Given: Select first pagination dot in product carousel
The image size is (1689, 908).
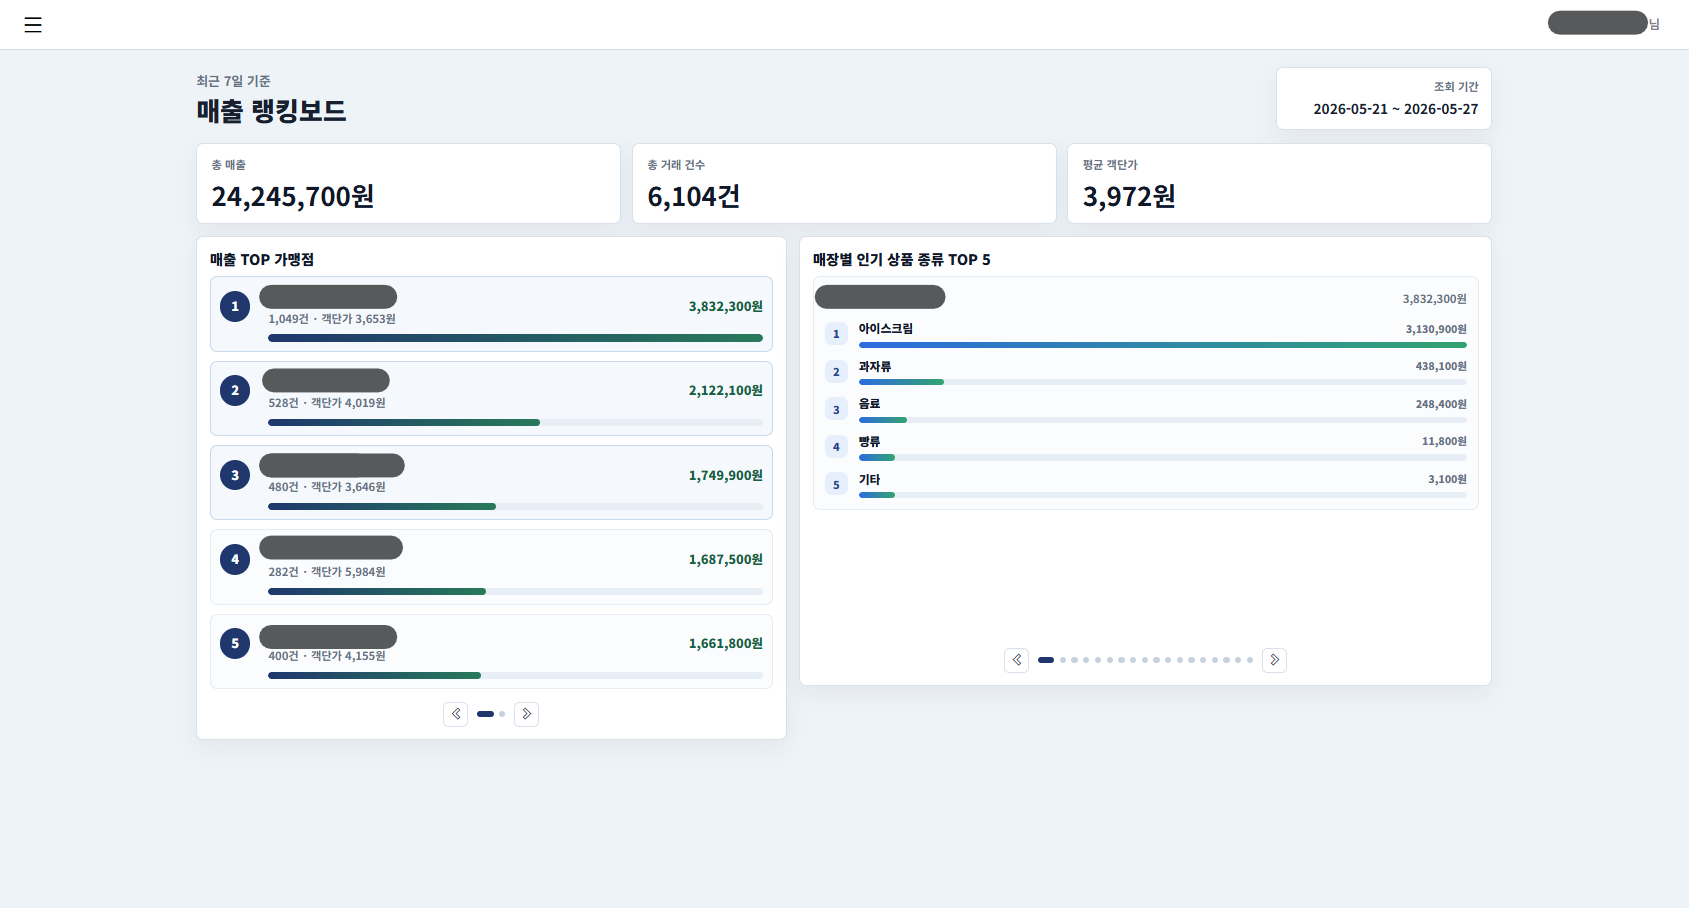Looking at the screenshot, I should click(x=1046, y=660).
